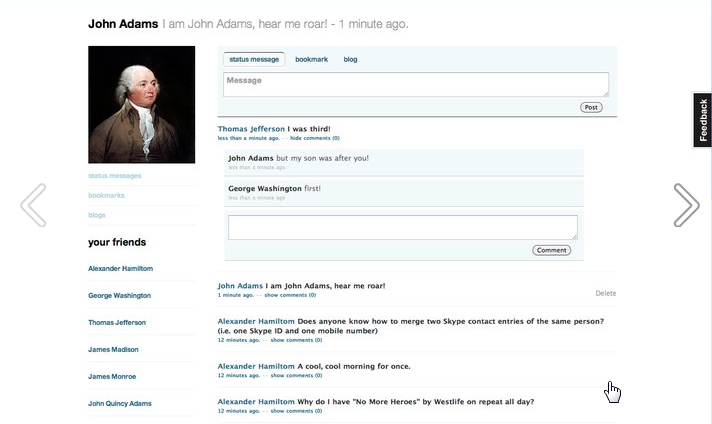
Task: Open the Feedback side tab
Action: point(702,120)
